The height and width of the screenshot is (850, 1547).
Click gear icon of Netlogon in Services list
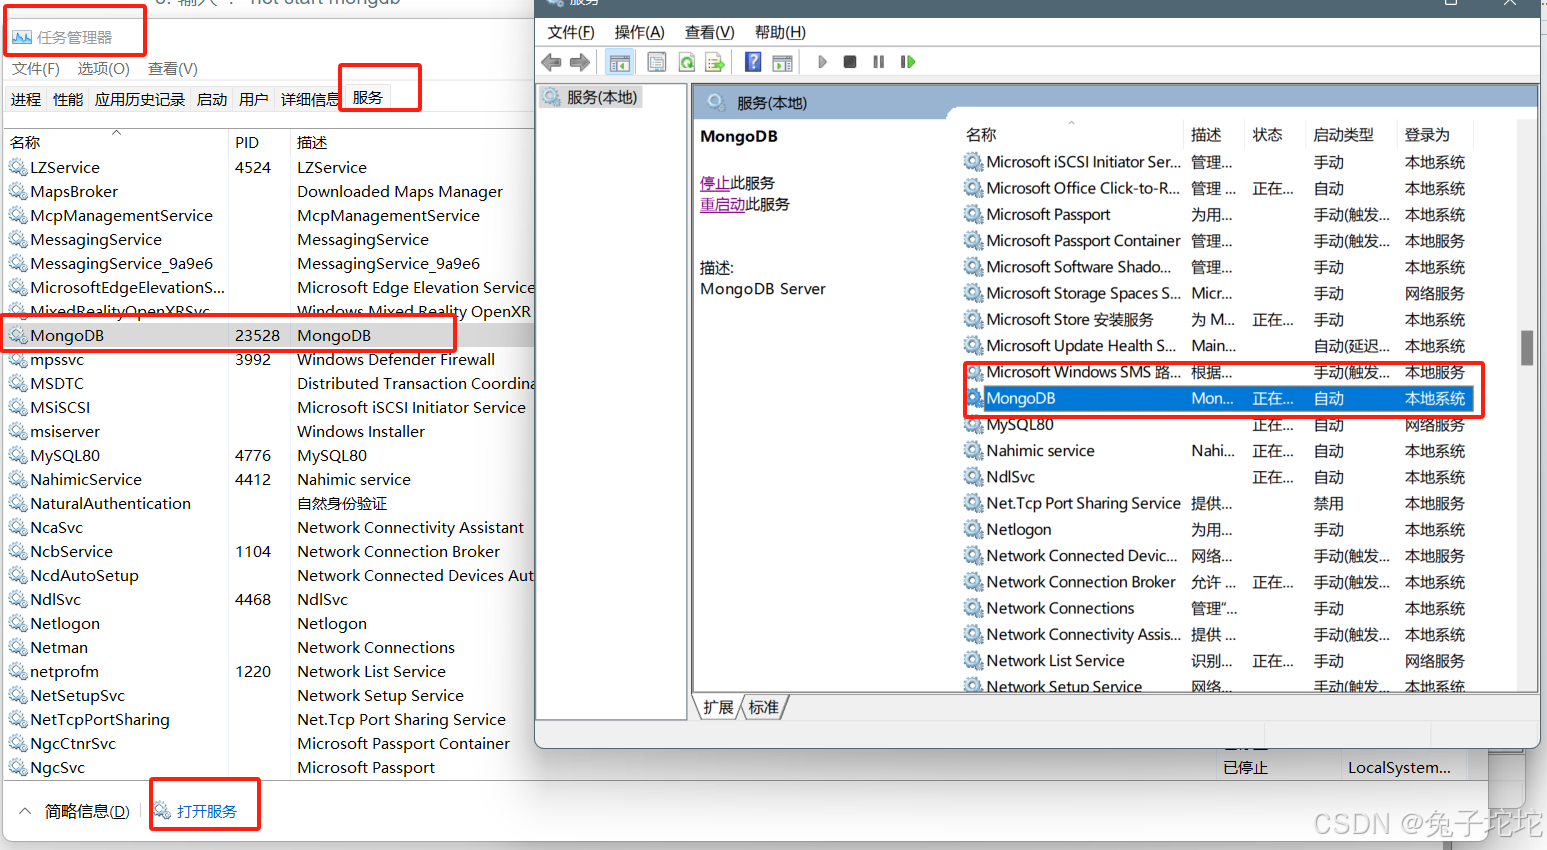pos(974,529)
